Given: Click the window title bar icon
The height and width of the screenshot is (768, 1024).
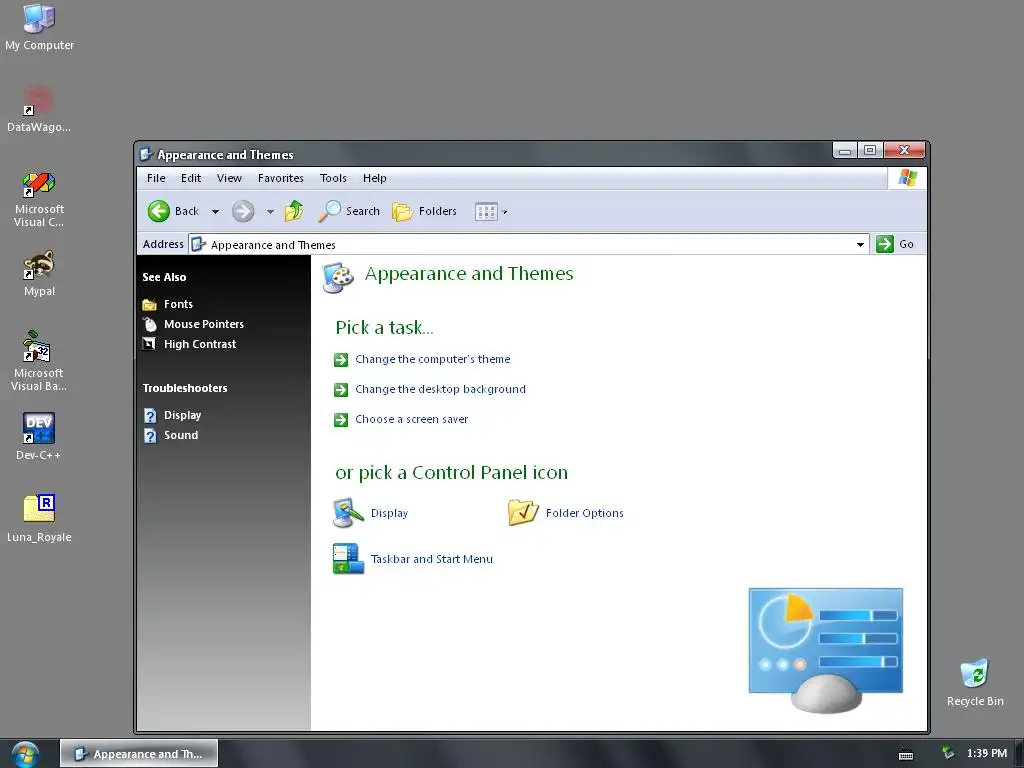Looking at the screenshot, I should click(x=146, y=154).
